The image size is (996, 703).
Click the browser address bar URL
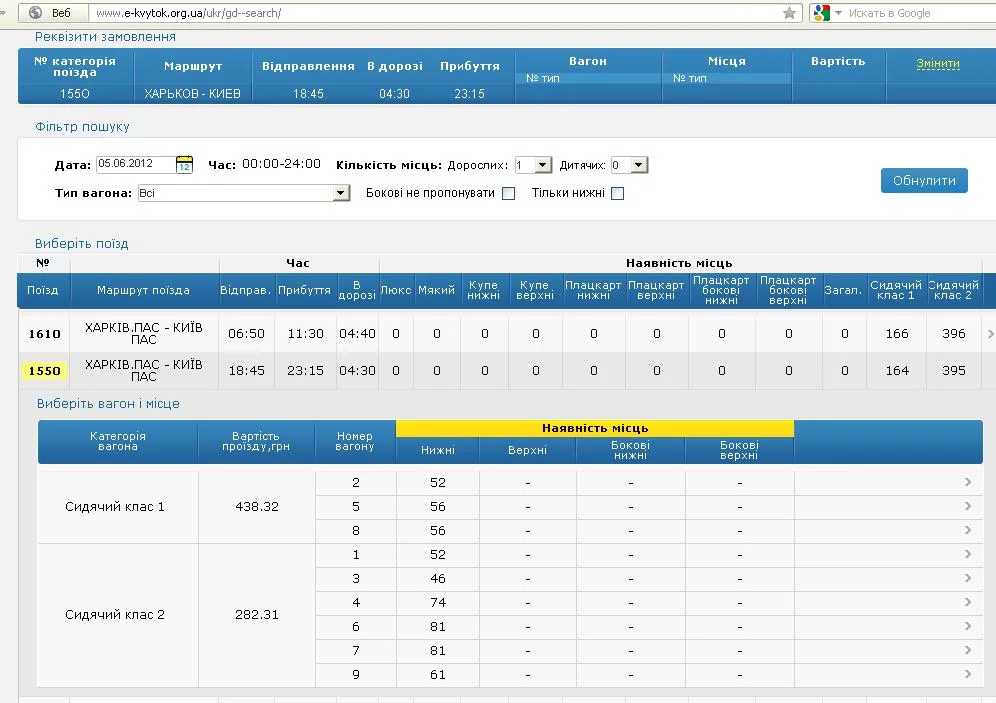[430, 13]
